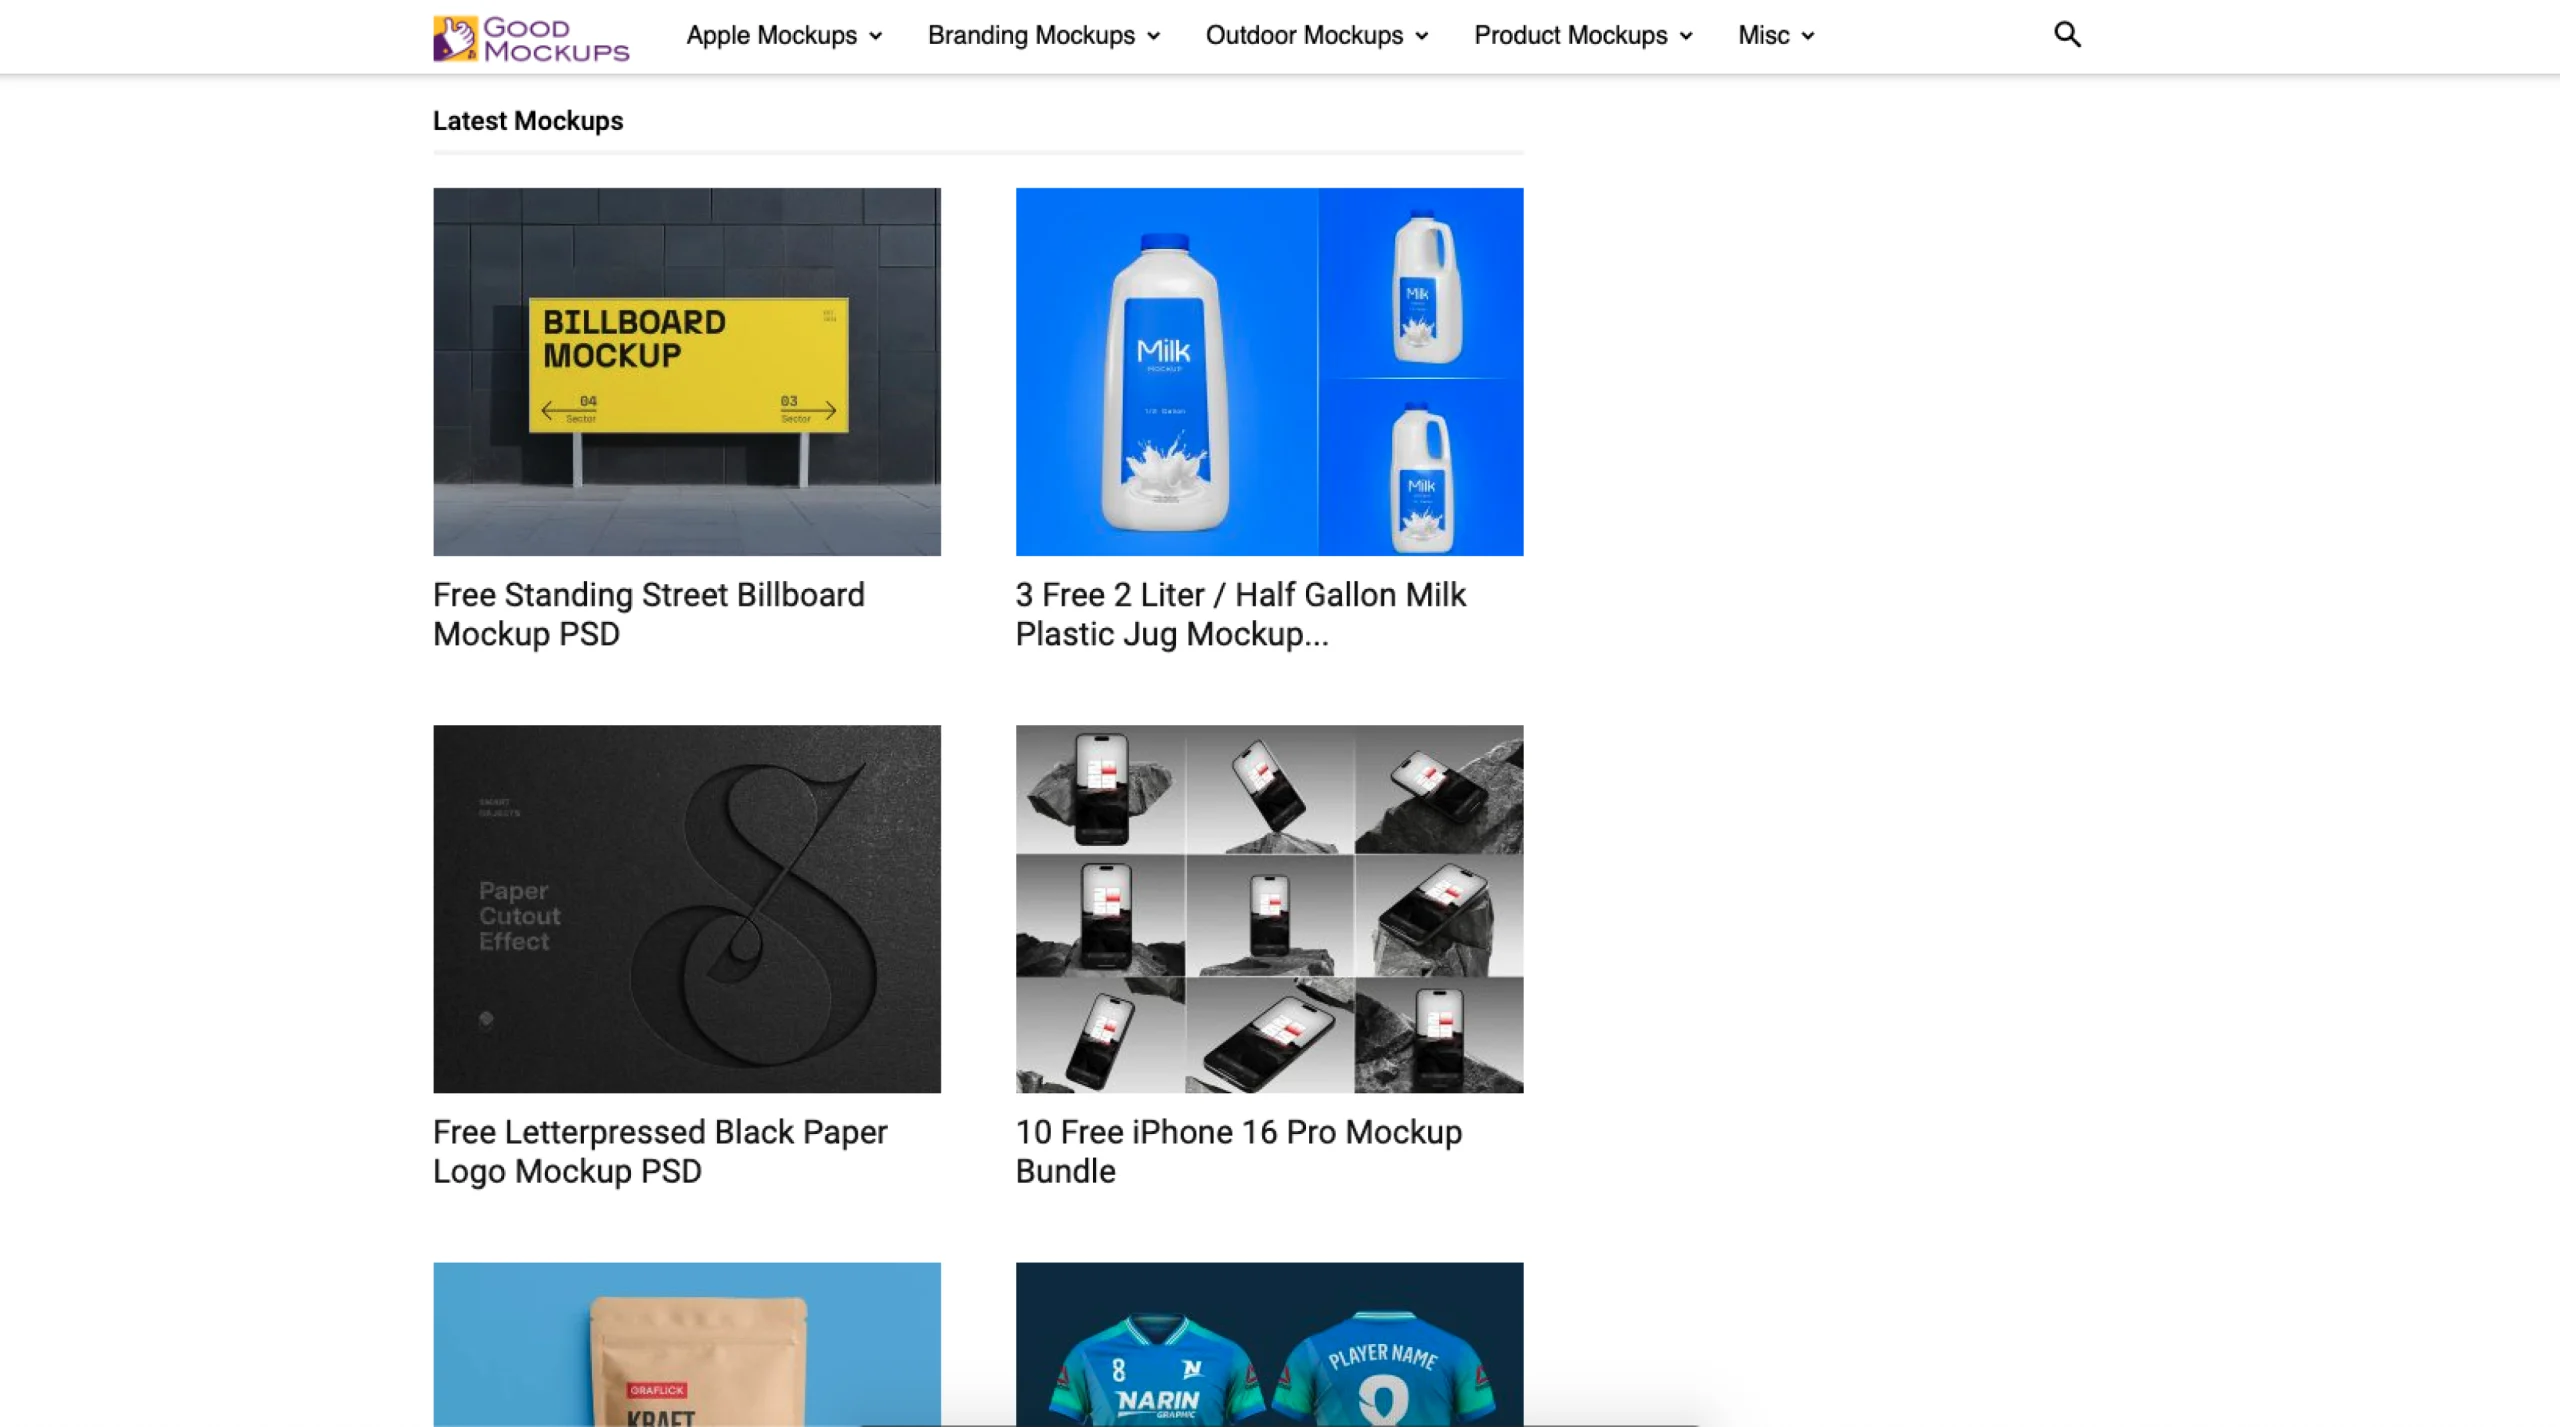2560x1427 pixels.
Task: Open the yellow billboard mockup thumbnail
Action: 686,371
